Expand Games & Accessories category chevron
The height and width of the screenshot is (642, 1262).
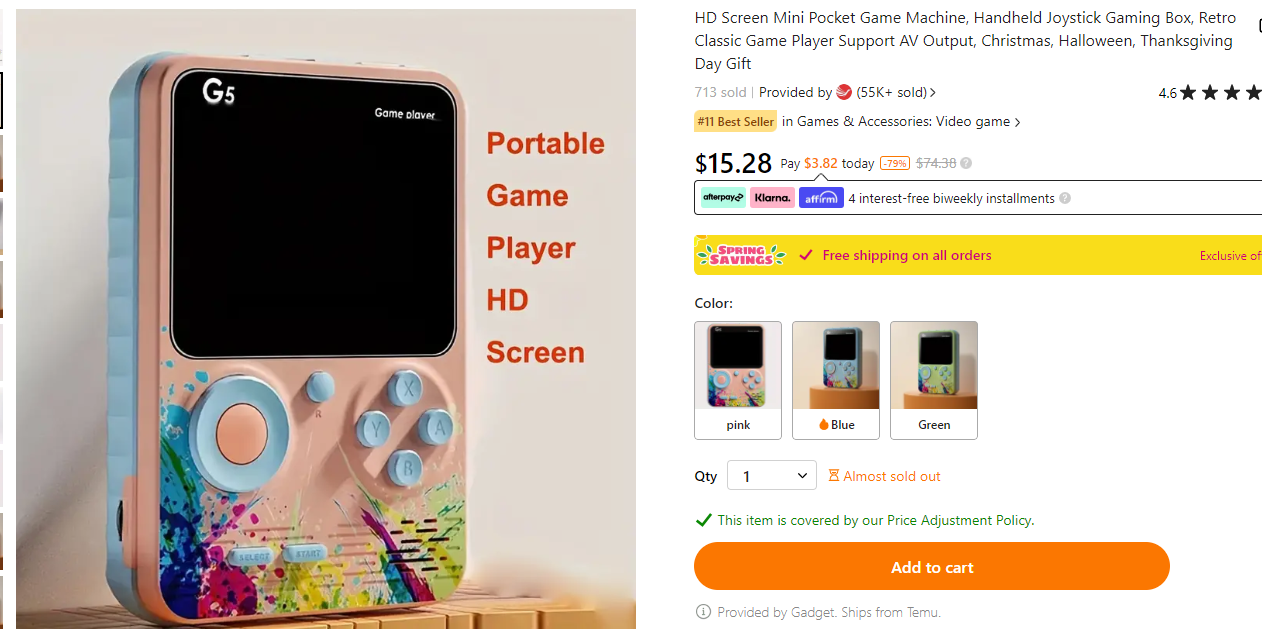point(1018,122)
